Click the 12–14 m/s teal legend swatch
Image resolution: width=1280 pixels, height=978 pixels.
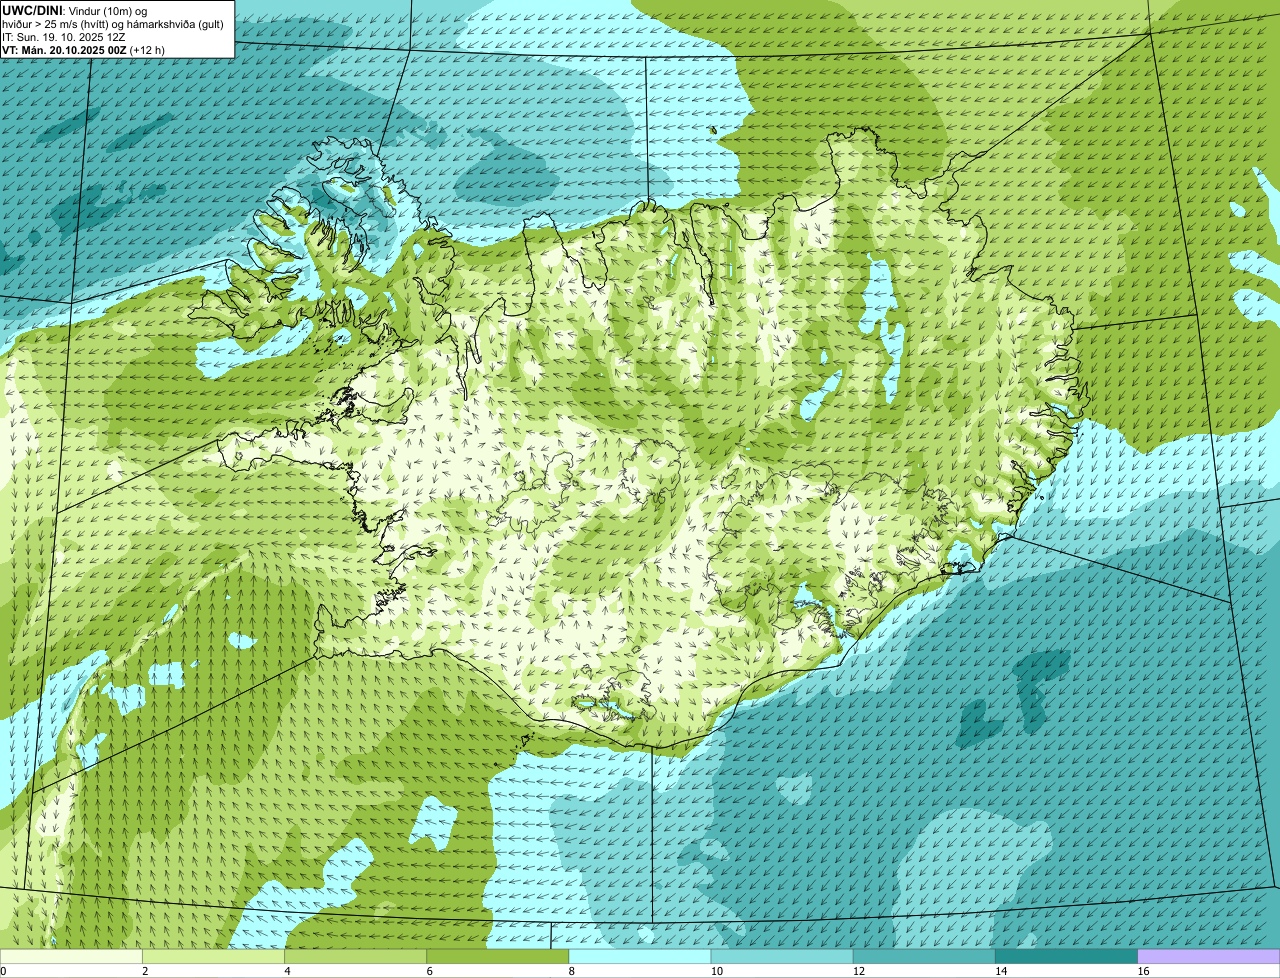tap(924, 956)
